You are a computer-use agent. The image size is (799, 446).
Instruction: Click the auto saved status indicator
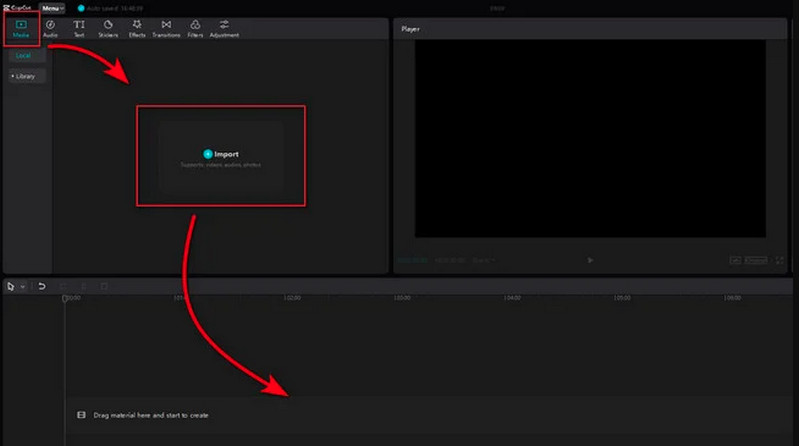110,8
